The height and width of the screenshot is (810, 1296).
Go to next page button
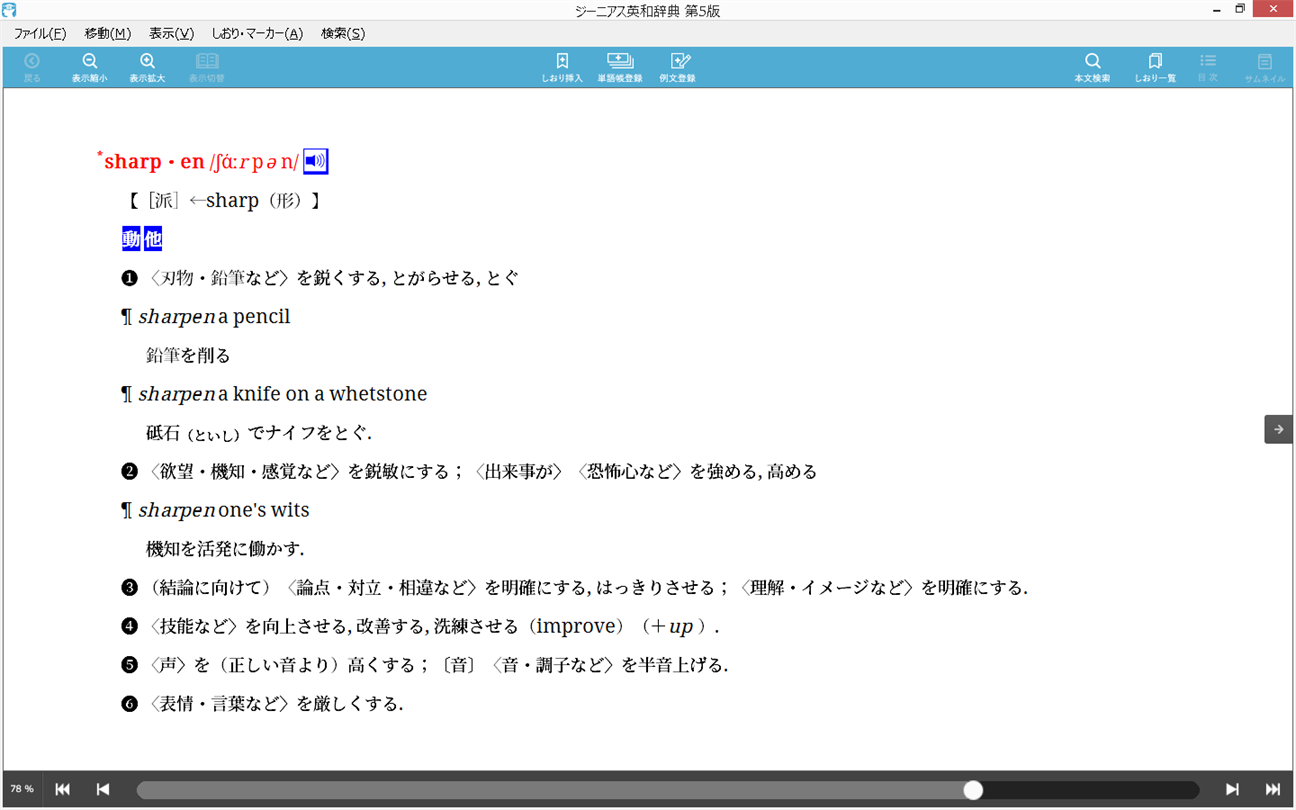coord(1232,789)
